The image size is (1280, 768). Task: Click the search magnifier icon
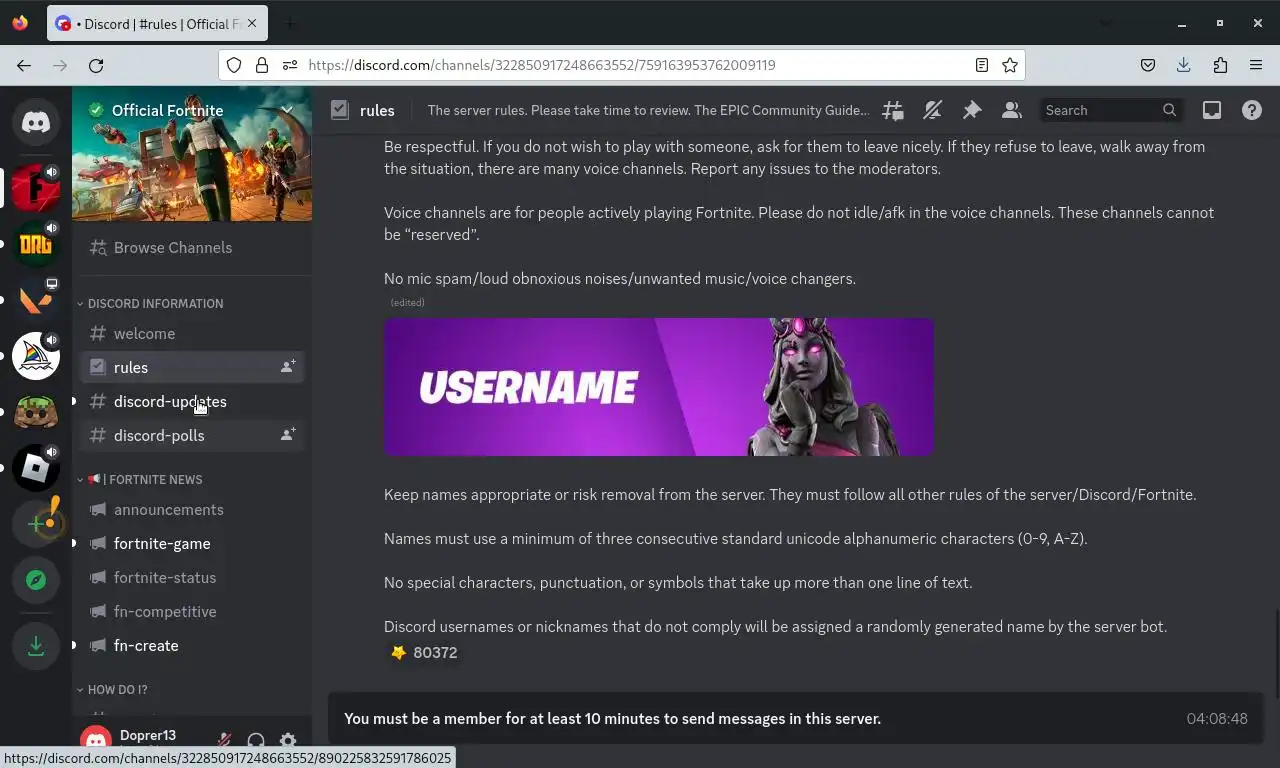[1169, 110]
